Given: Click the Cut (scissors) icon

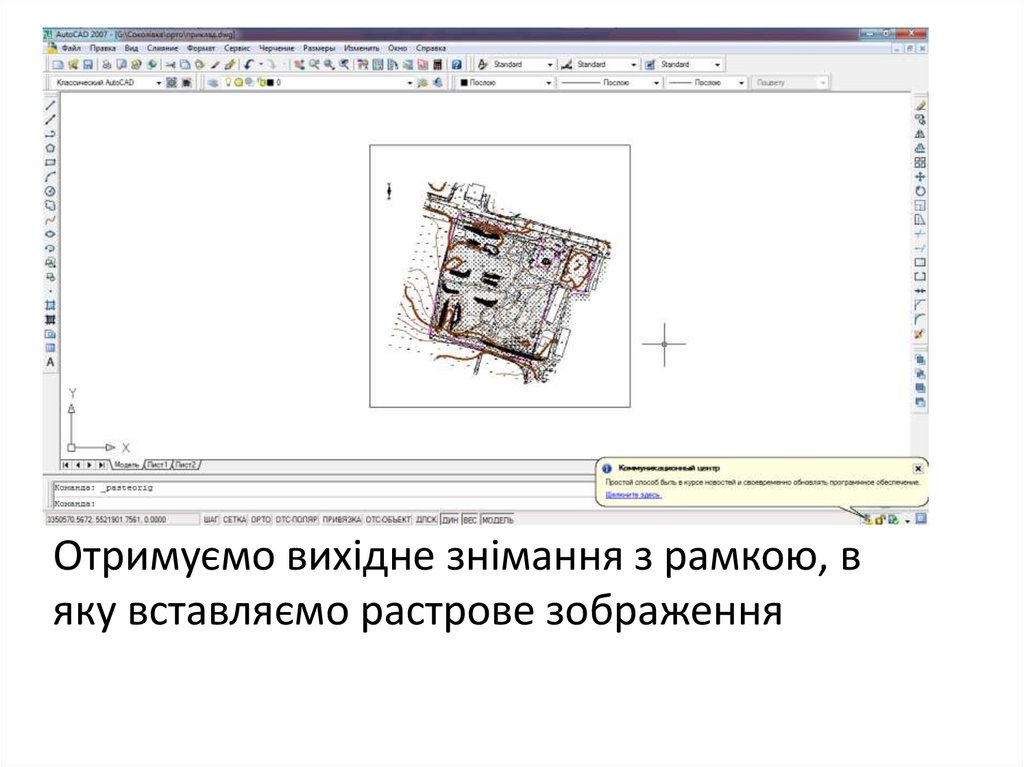Looking at the screenshot, I should coord(170,65).
